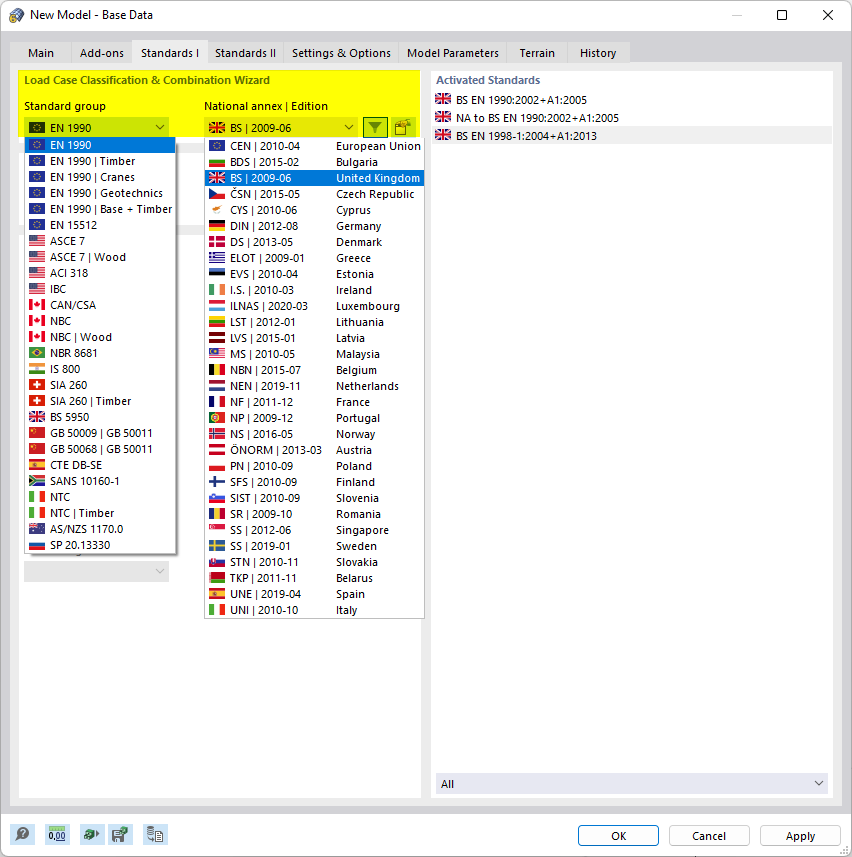Go to the Model Parameters tab
Viewport: 852px width, 857px height.
(453, 53)
